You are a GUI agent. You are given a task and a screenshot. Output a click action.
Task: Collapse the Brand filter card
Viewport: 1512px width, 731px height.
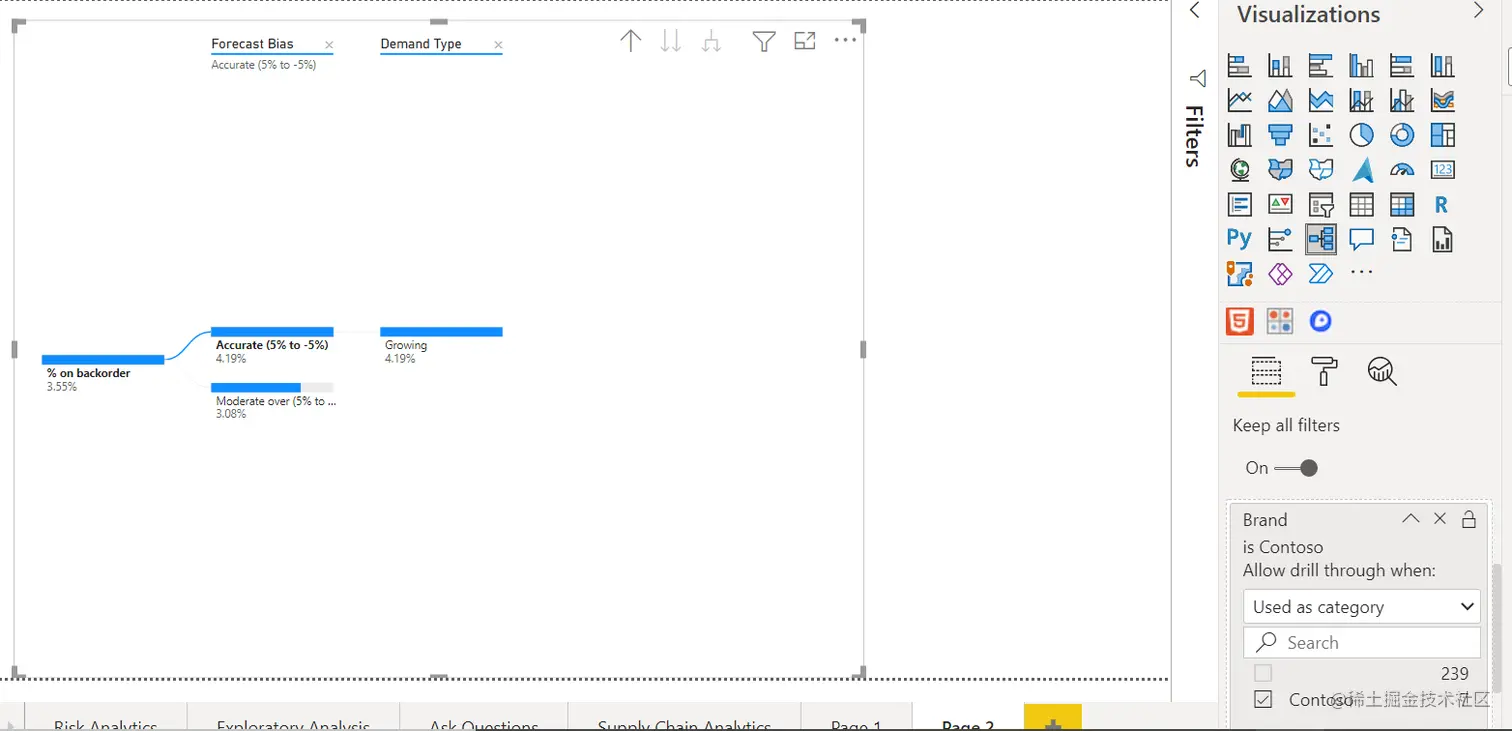tap(1410, 519)
